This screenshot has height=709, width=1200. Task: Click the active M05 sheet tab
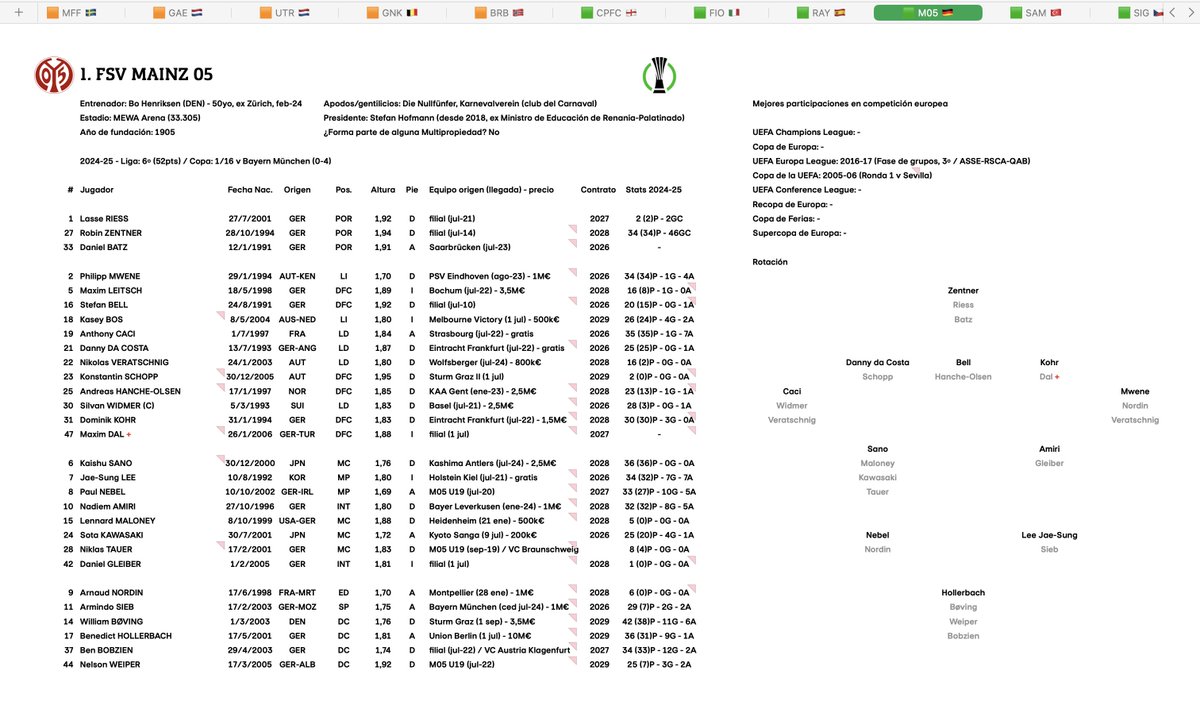[x=928, y=13]
